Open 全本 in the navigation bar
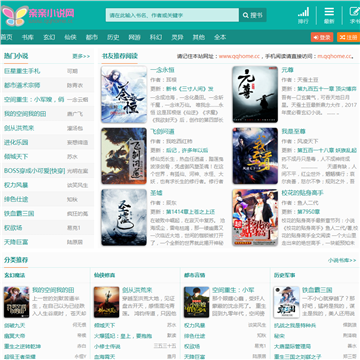This screenshot has height=360, width=360. pos(220,37)
